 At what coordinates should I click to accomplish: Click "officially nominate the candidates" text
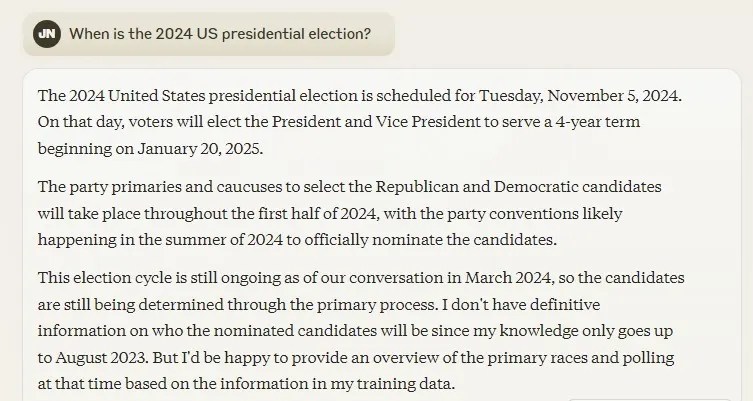(x=429, y=240)
